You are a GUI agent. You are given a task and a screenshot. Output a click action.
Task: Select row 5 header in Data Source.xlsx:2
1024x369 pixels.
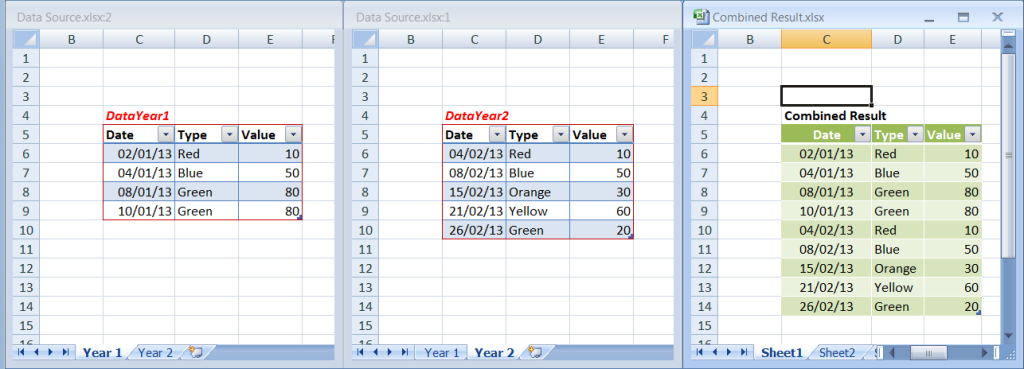pyautogui.click(x=27, y=135)
